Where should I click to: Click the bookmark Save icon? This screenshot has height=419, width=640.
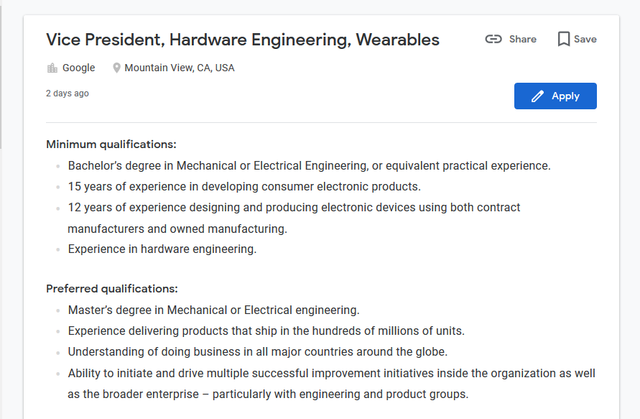pyautogui.click(x=564, y=39)
